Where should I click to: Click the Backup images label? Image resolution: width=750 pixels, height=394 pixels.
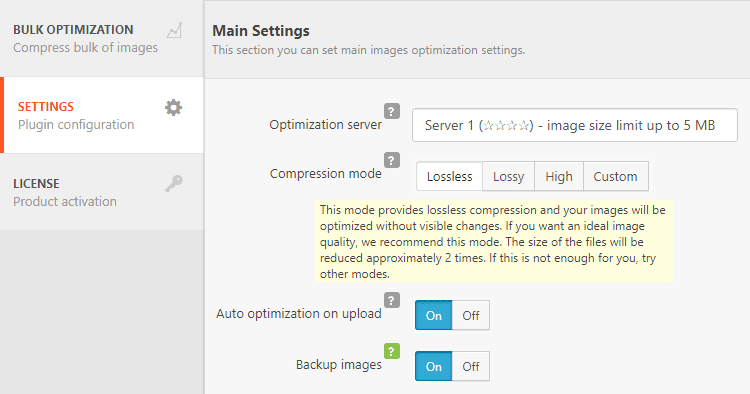click(339, 365)
